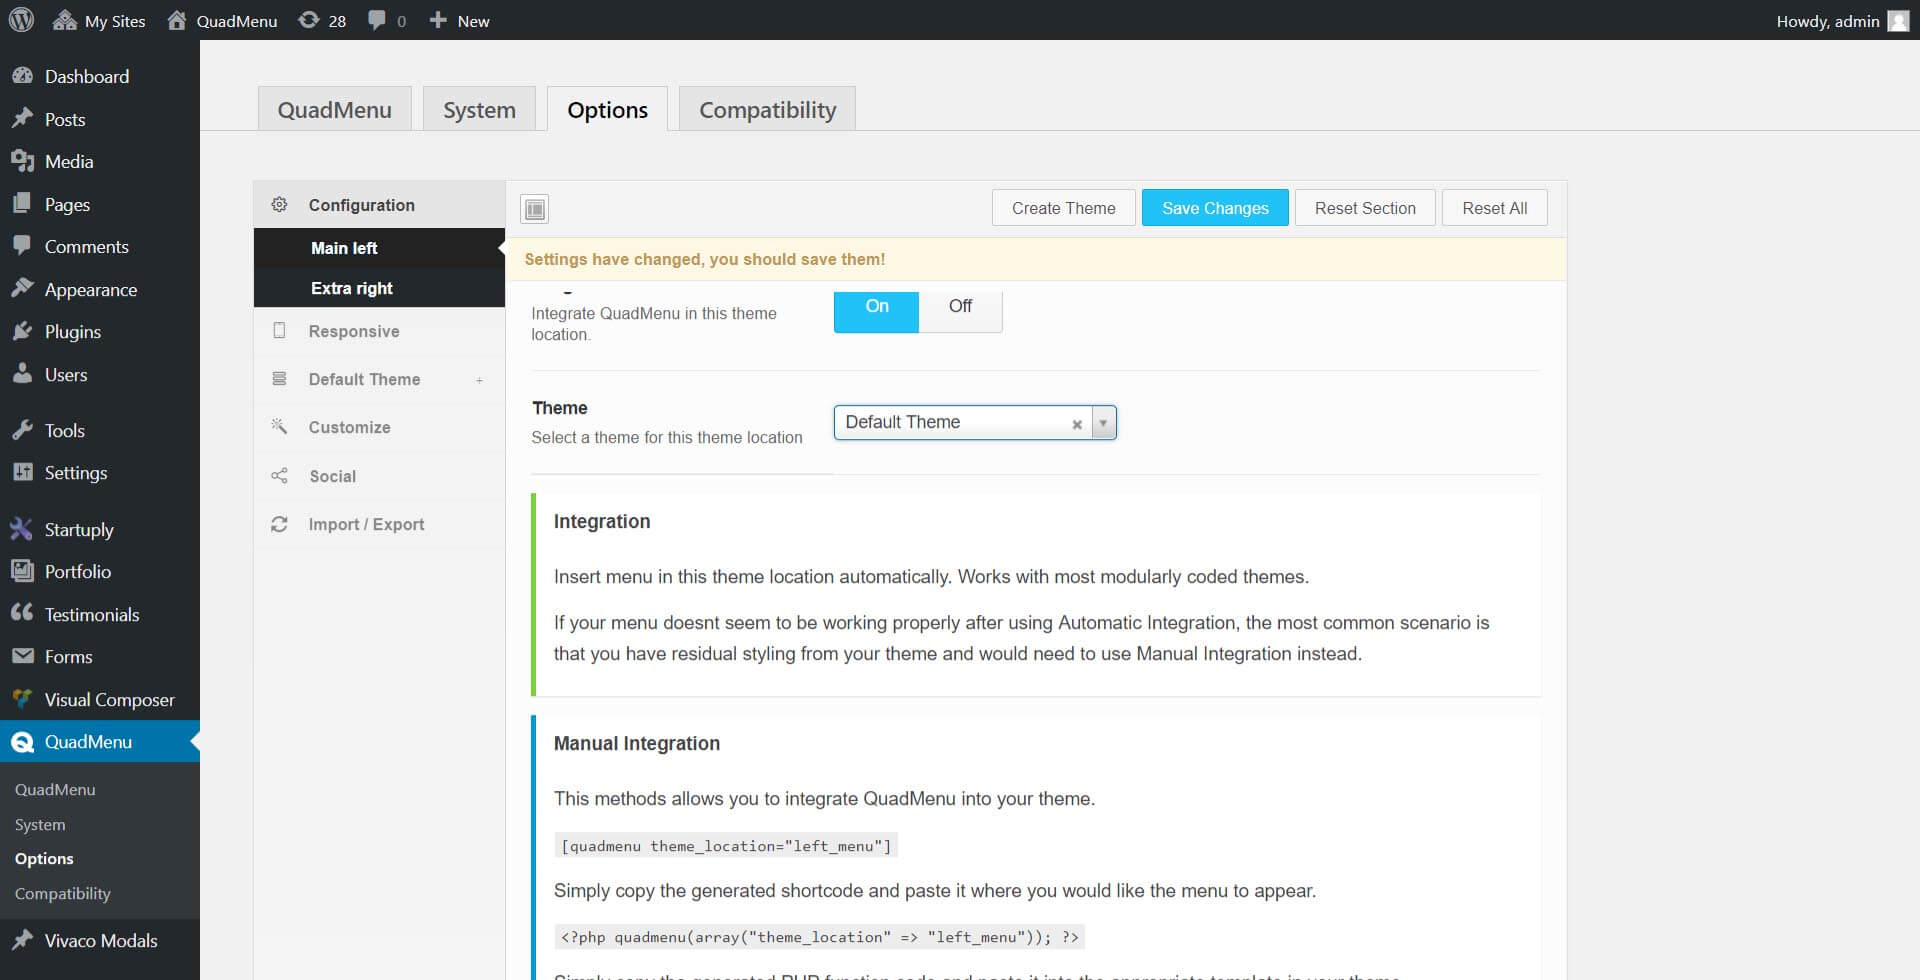The image size is (1920, 980).
Task: Click the Reset All button
Action: tap(1494, 208)
